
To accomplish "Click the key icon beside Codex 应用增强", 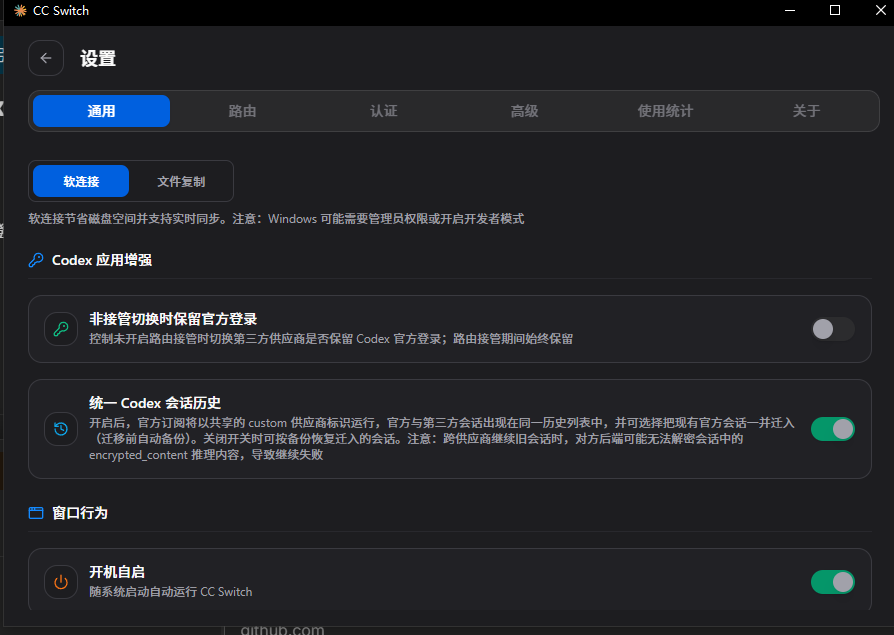I will 36,260.
